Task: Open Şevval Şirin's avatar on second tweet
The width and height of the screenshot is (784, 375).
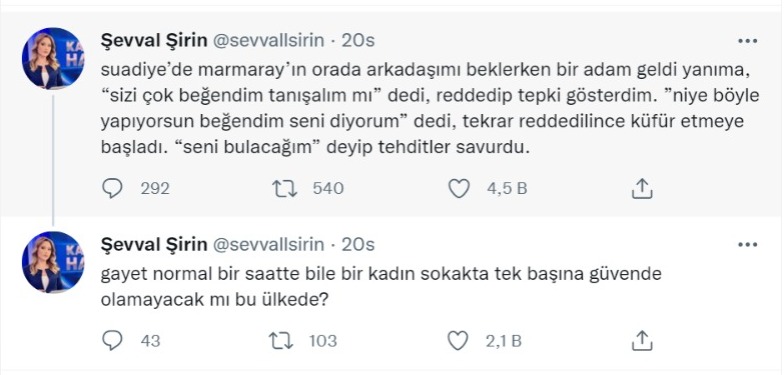Action: 53,262
